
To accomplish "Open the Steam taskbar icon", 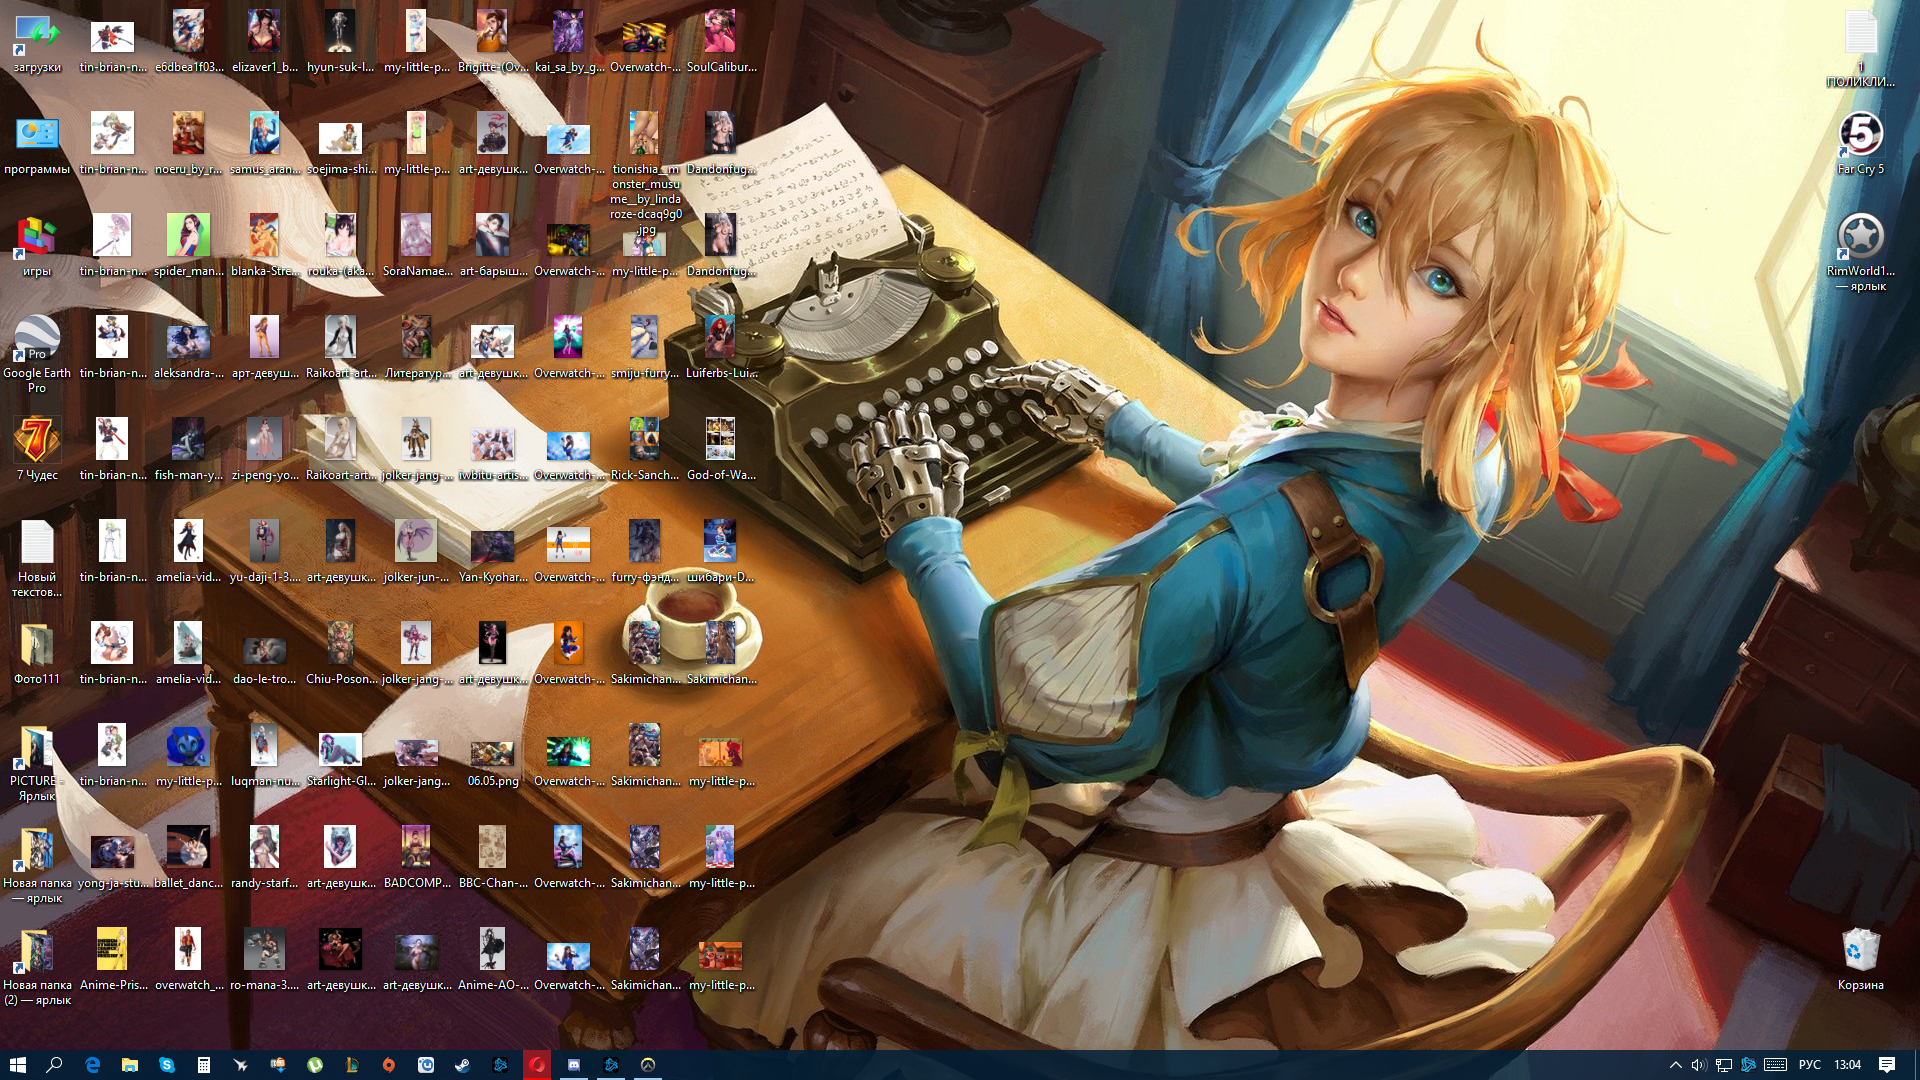I will click(463, 1065).
